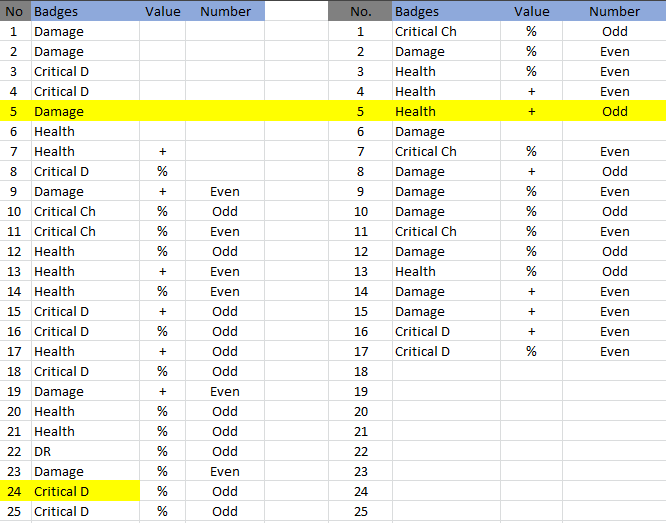Click empty value cell in right row 6

531,131
